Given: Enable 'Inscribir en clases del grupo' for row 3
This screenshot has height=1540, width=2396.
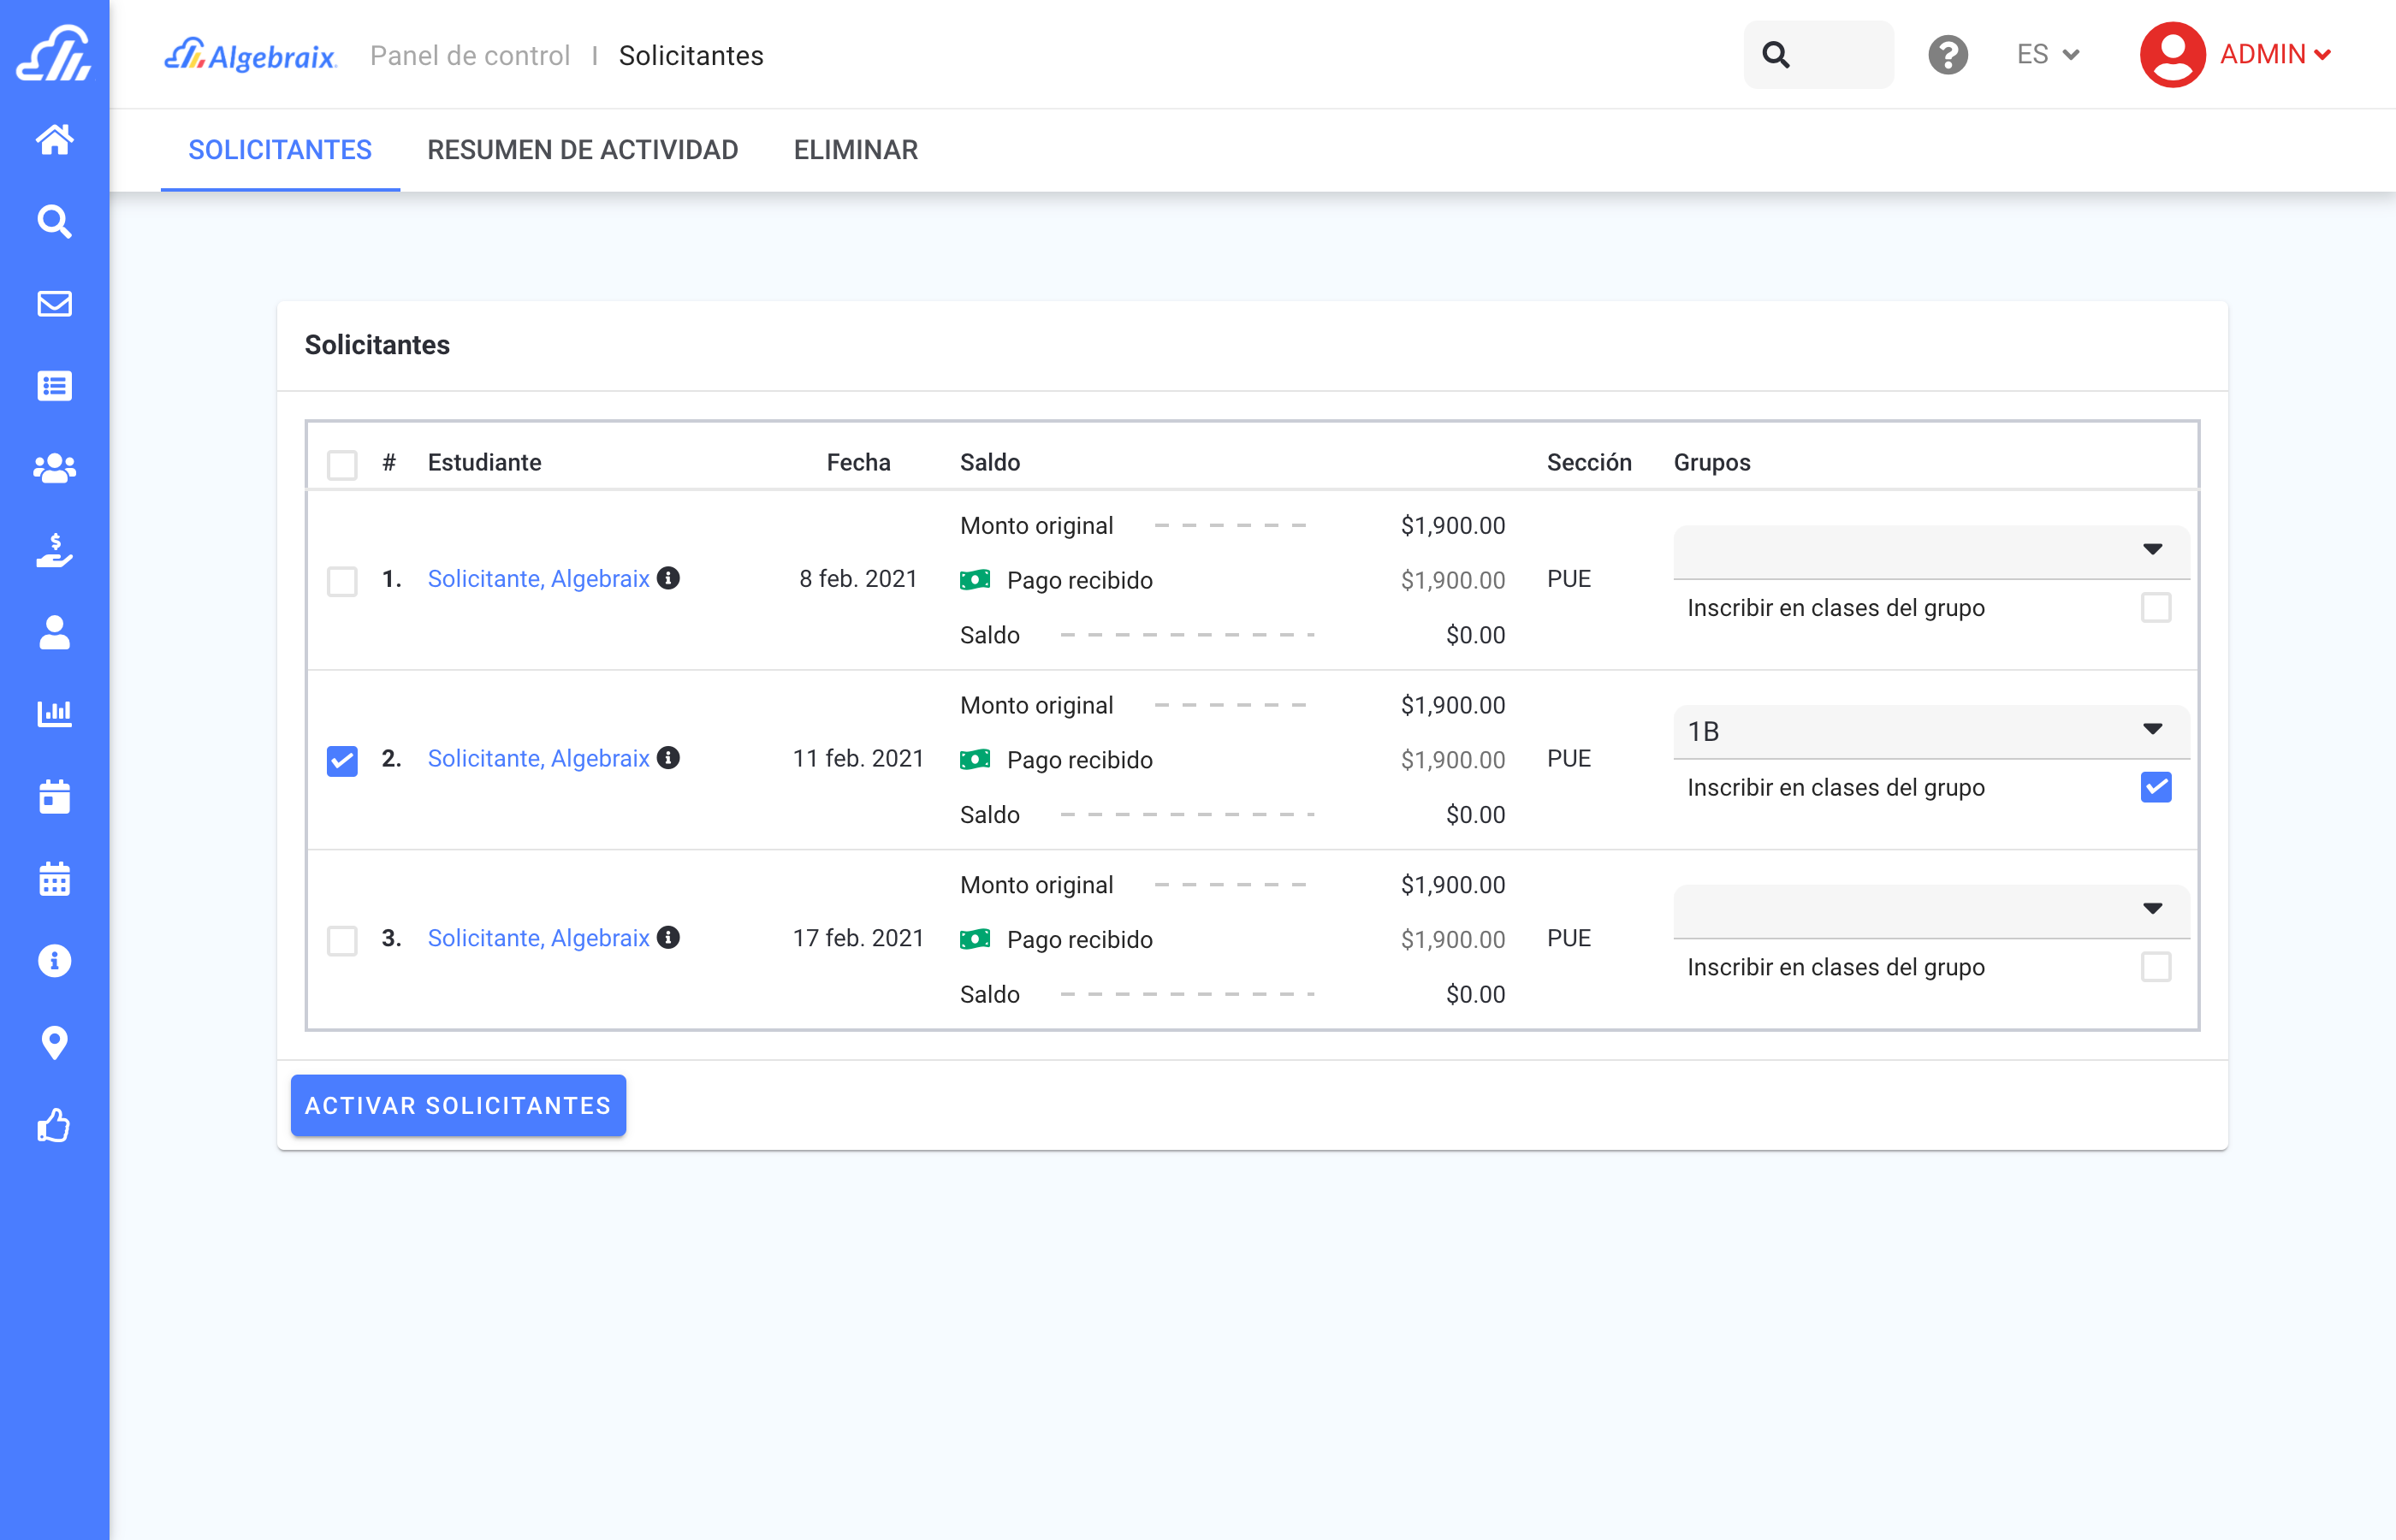Looking at the screenshot, I should coord(2155,967).
